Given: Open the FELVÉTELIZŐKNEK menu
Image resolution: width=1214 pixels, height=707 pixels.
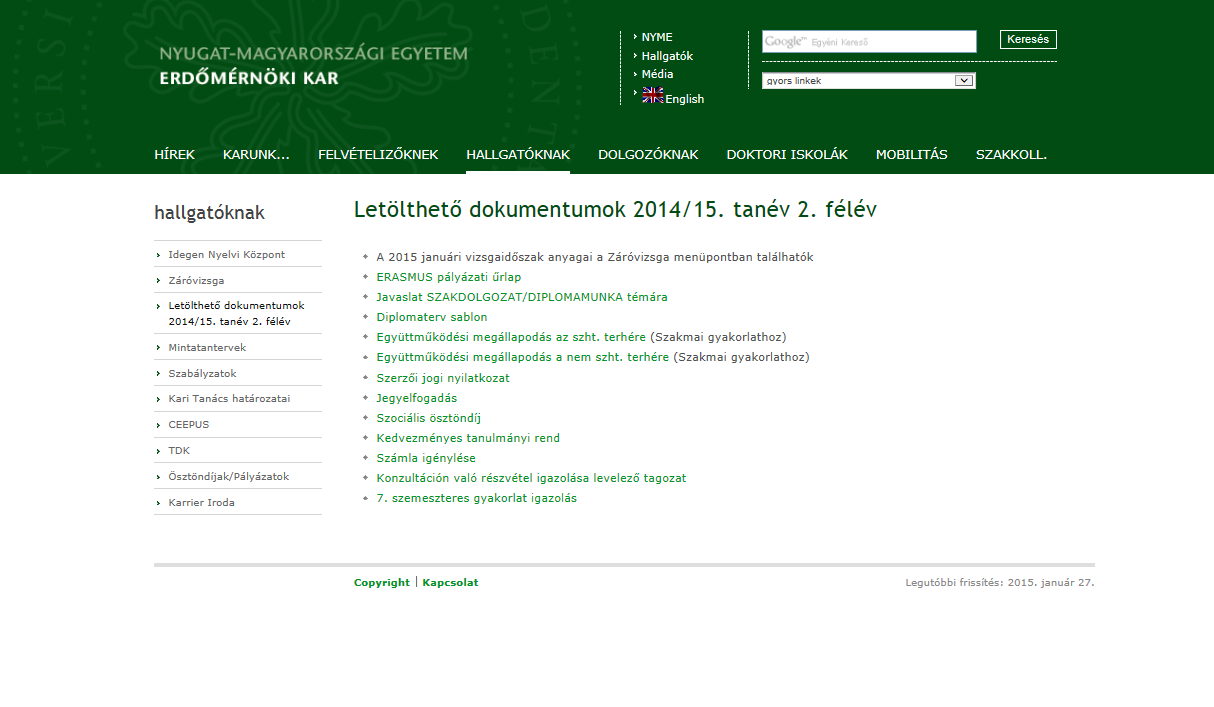Looking at the screenshot, I should point(378,154).
